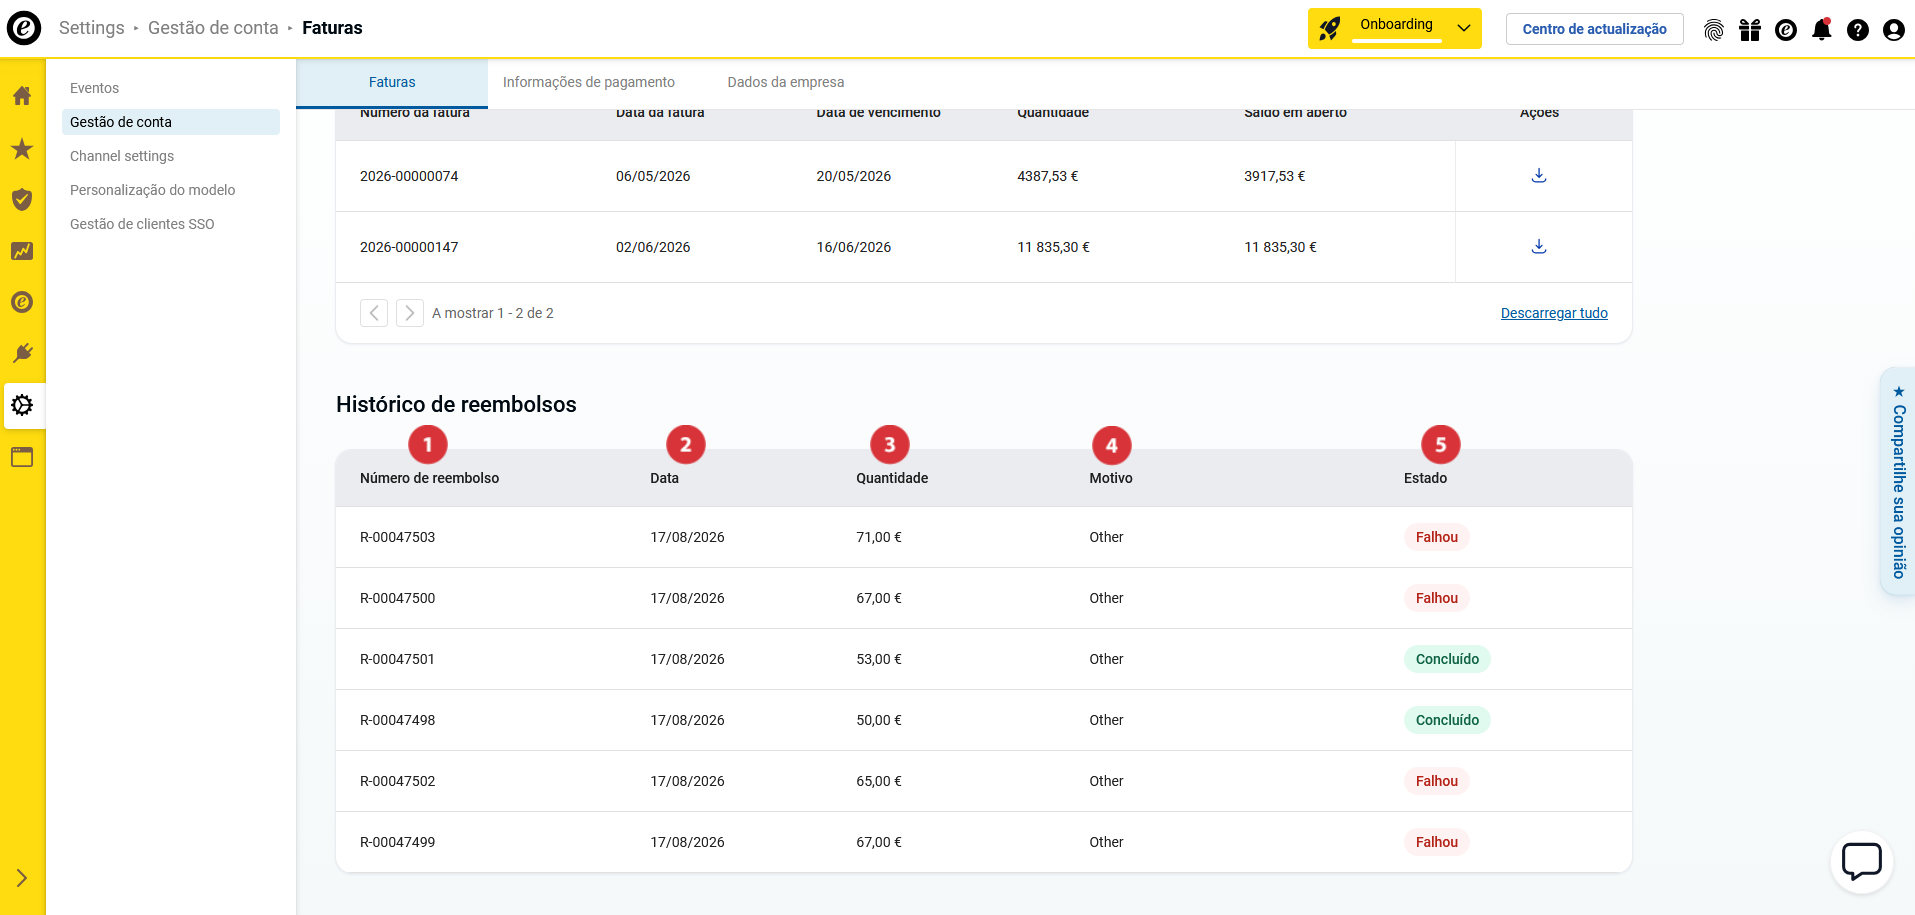Click the Centro de actualização button
1915x915 pixels.
[x=1594, y=29]
